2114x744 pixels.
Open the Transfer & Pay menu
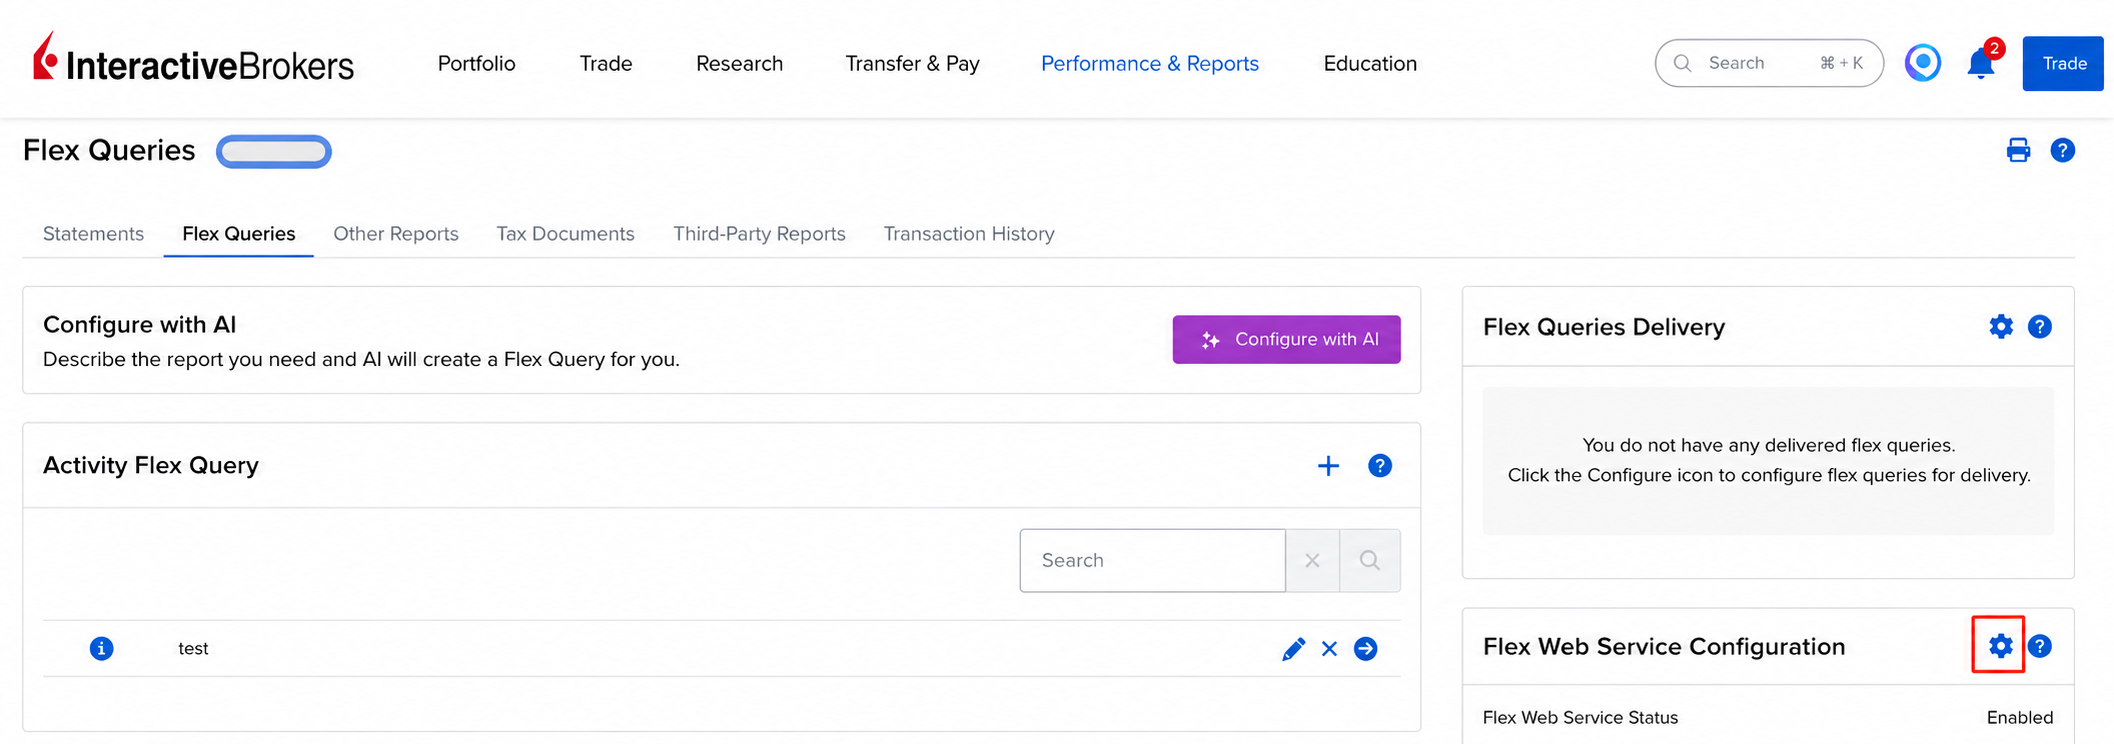tap(913, 64)
